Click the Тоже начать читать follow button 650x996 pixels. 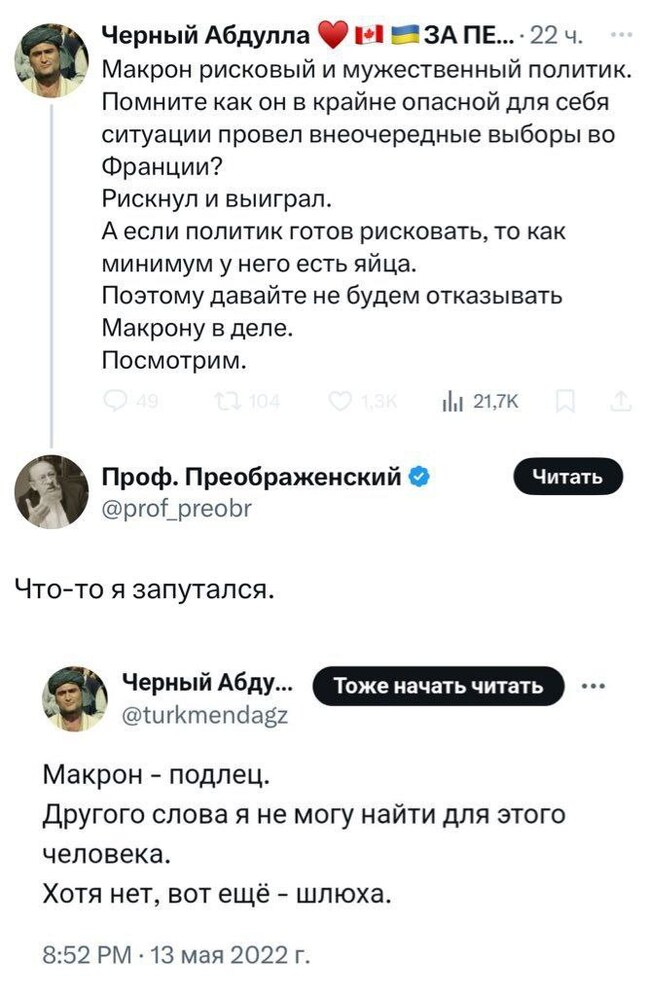(435, 686)
